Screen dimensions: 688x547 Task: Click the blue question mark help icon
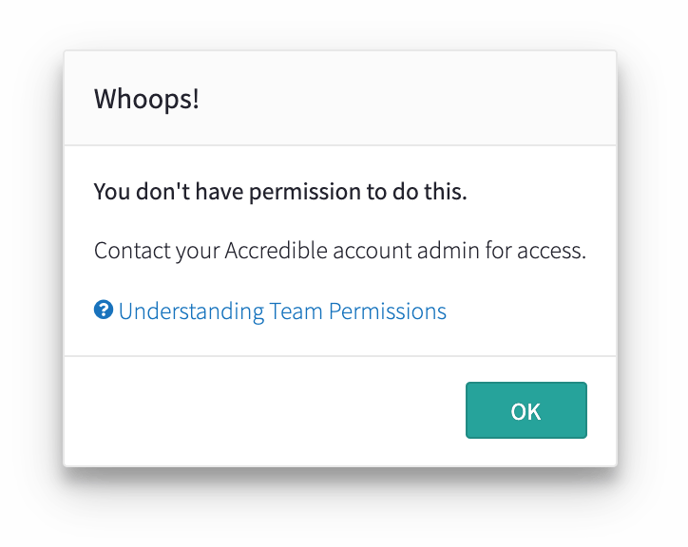point(103,311)
